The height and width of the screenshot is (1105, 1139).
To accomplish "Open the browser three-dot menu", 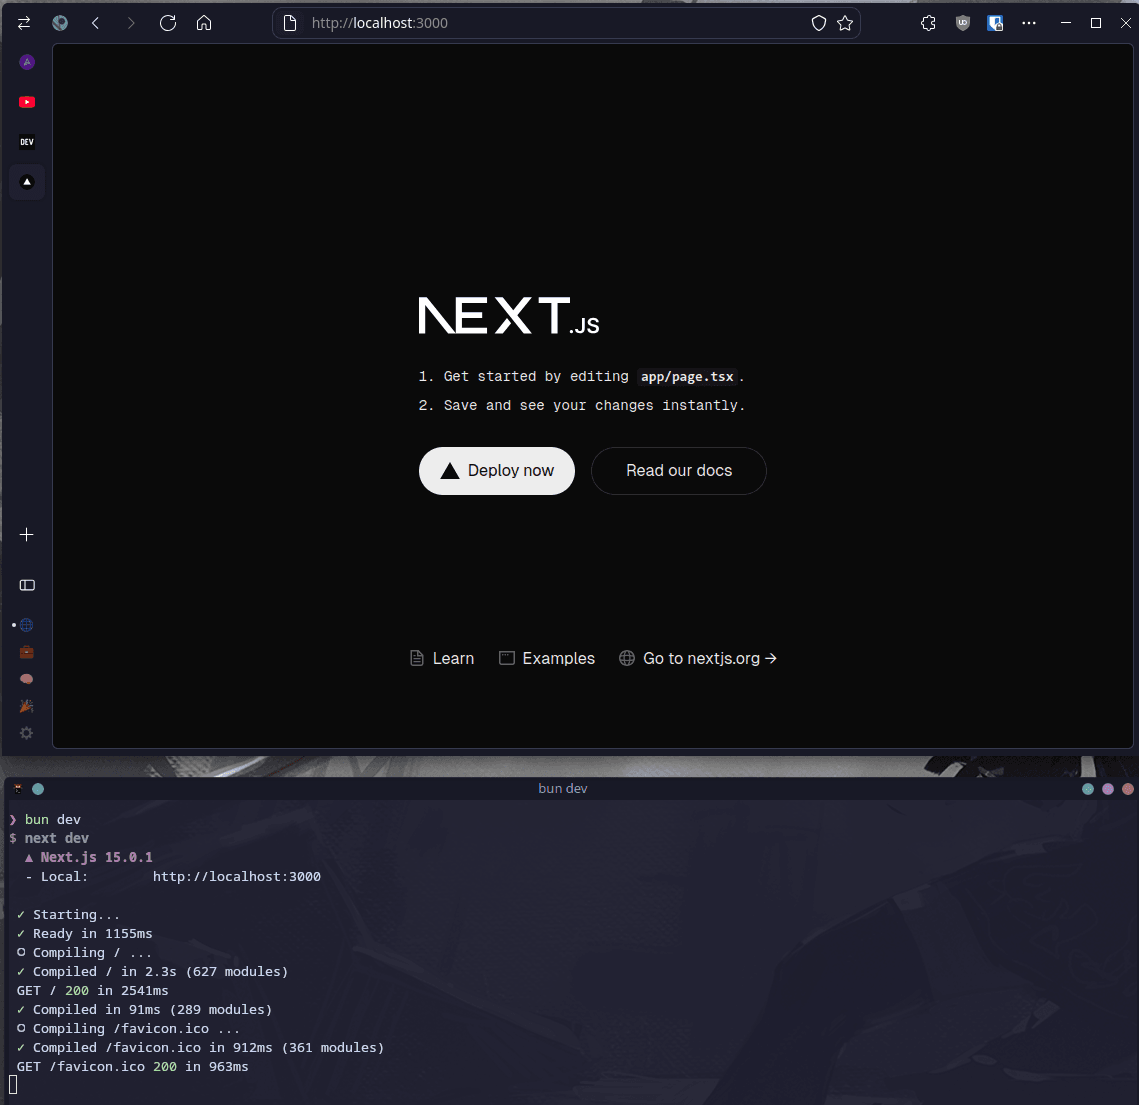I will tap(1029, 23).
